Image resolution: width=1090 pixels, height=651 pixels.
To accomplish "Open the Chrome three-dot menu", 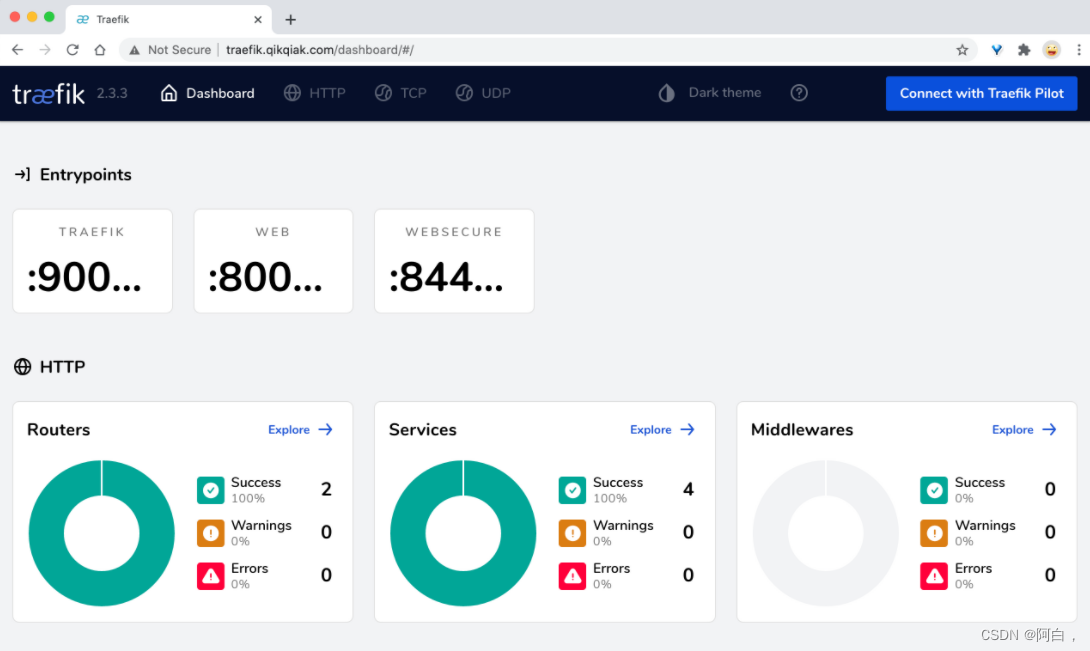I will [1079, 49].
